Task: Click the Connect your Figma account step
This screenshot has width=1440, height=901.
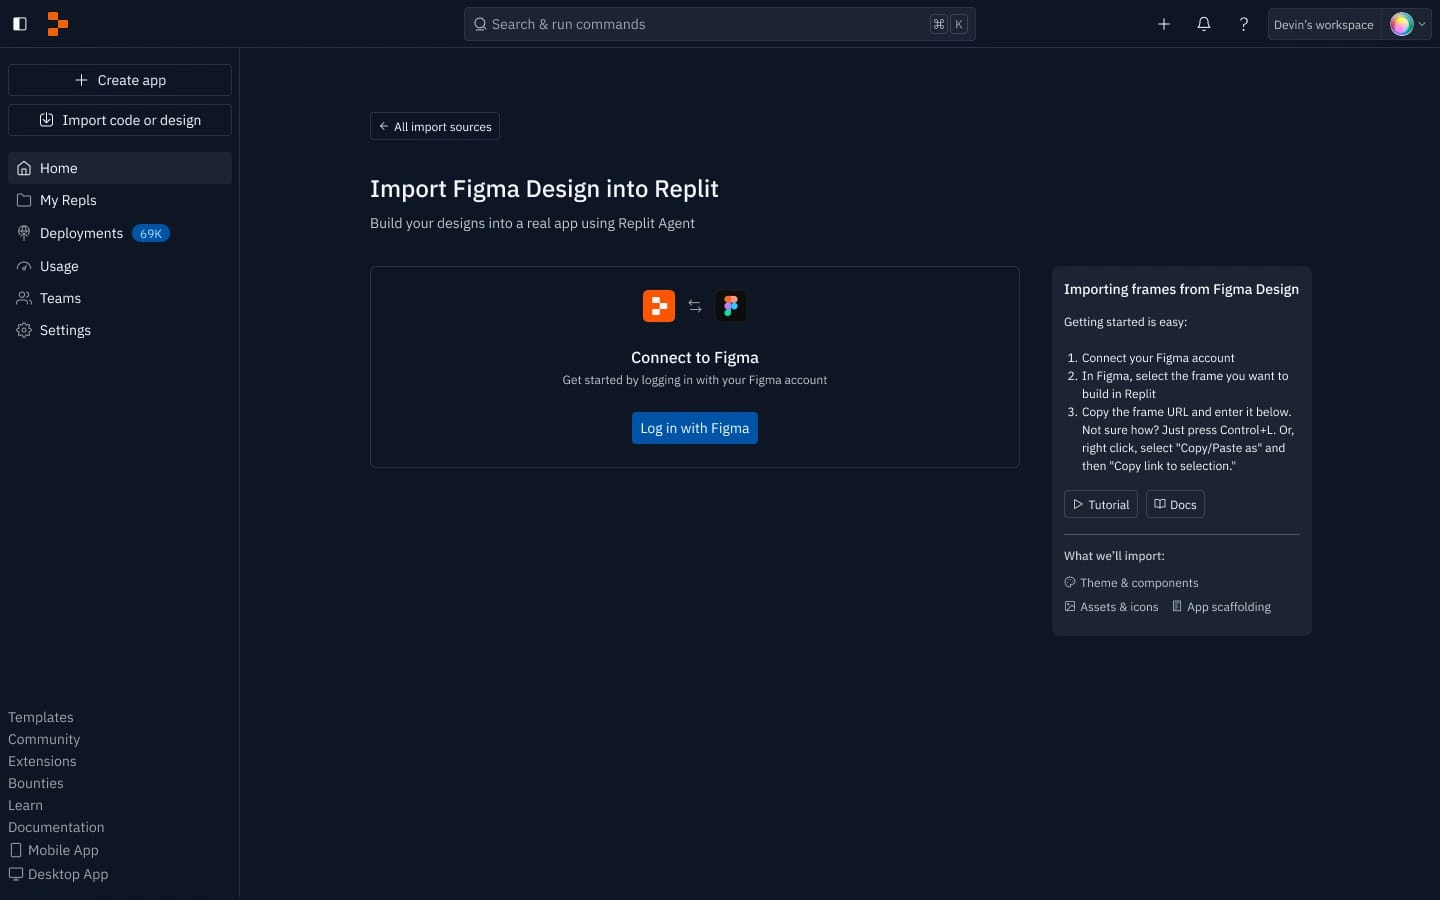Action: point(1158,358)
